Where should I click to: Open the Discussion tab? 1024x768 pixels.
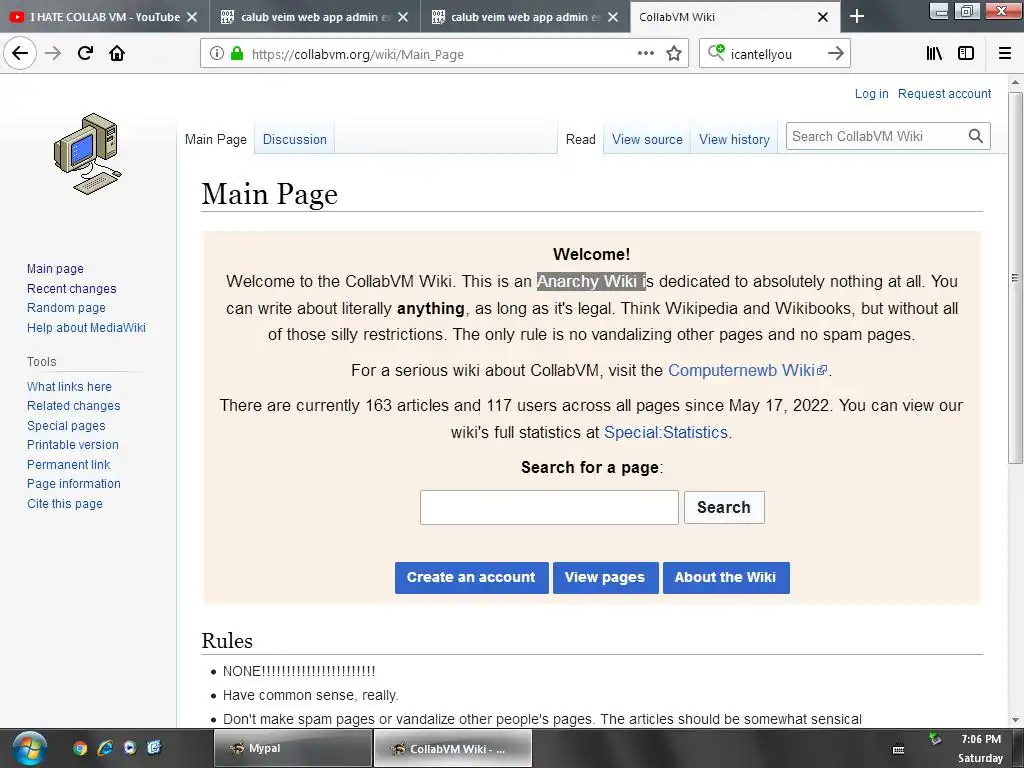[x=295, y=139]
